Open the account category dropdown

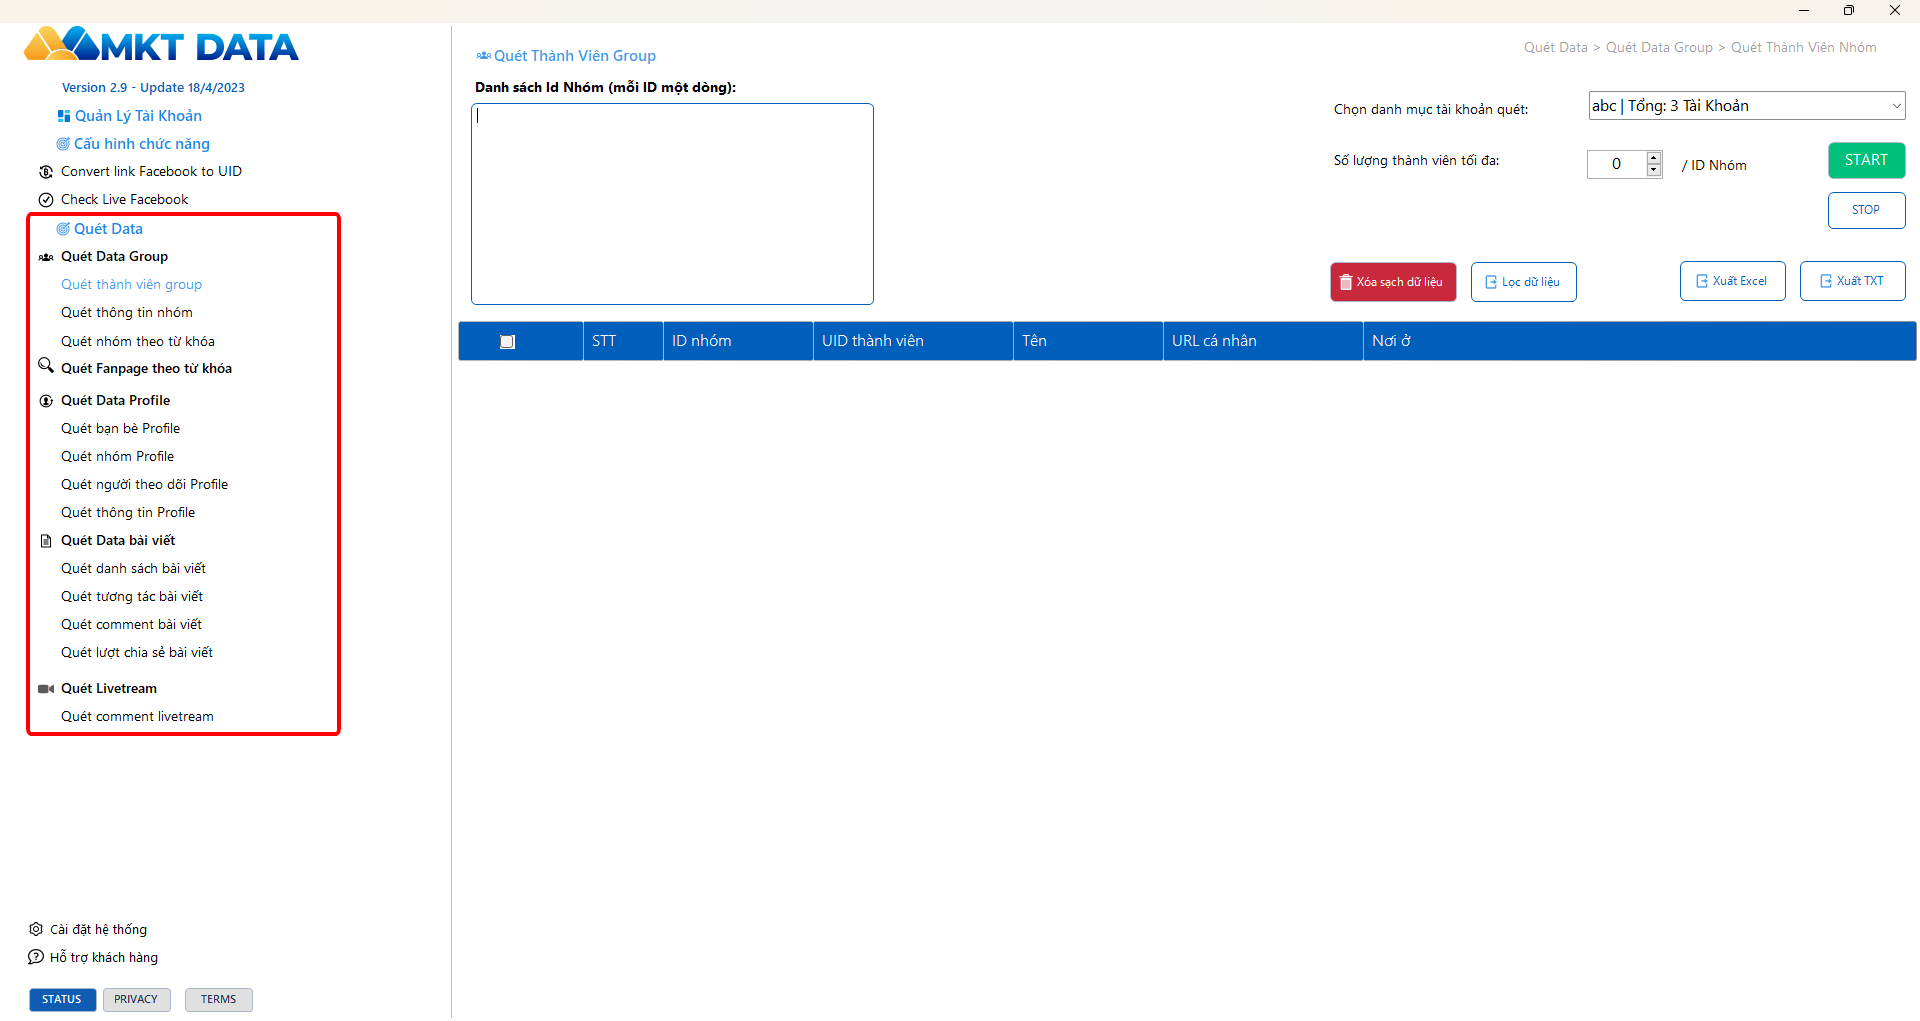point(1895,106)
